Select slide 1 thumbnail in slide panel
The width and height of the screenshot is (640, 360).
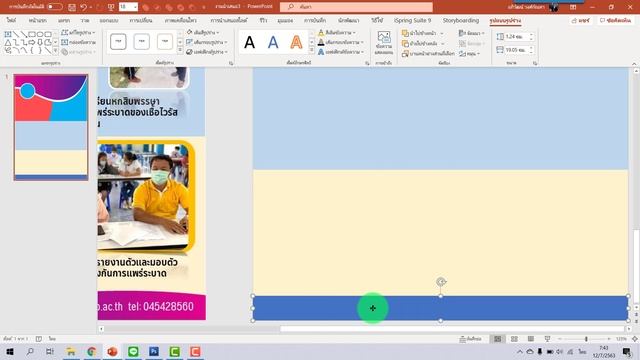click(51, 127)
